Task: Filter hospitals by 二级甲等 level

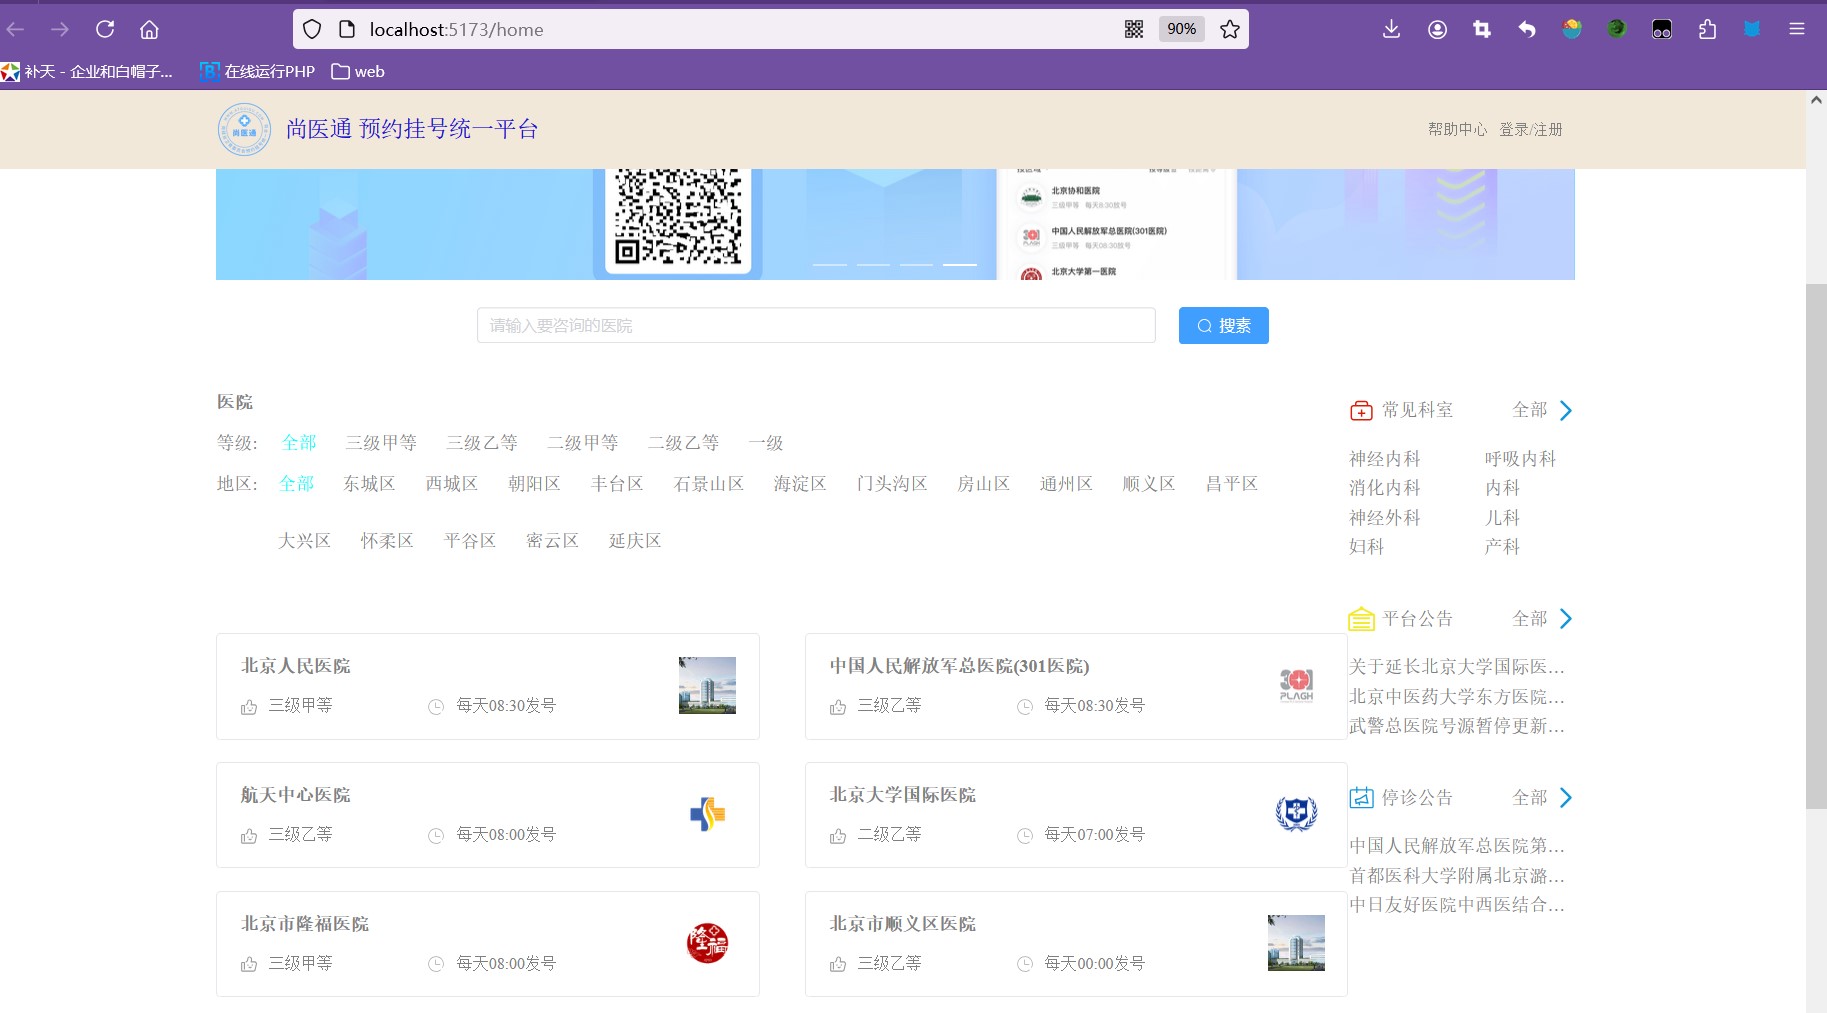Action: [583, 443]
